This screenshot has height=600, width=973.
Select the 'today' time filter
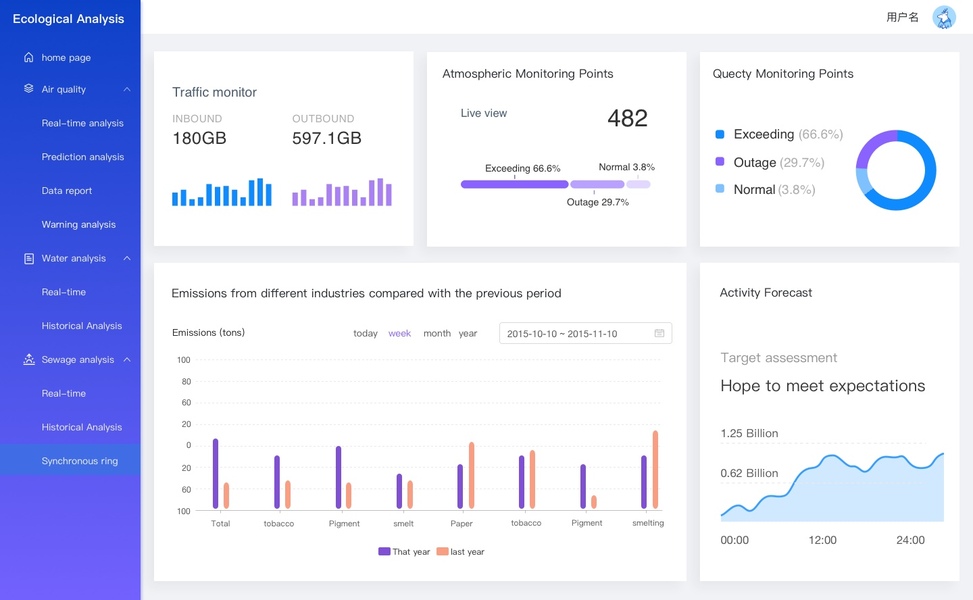(365, 333)
